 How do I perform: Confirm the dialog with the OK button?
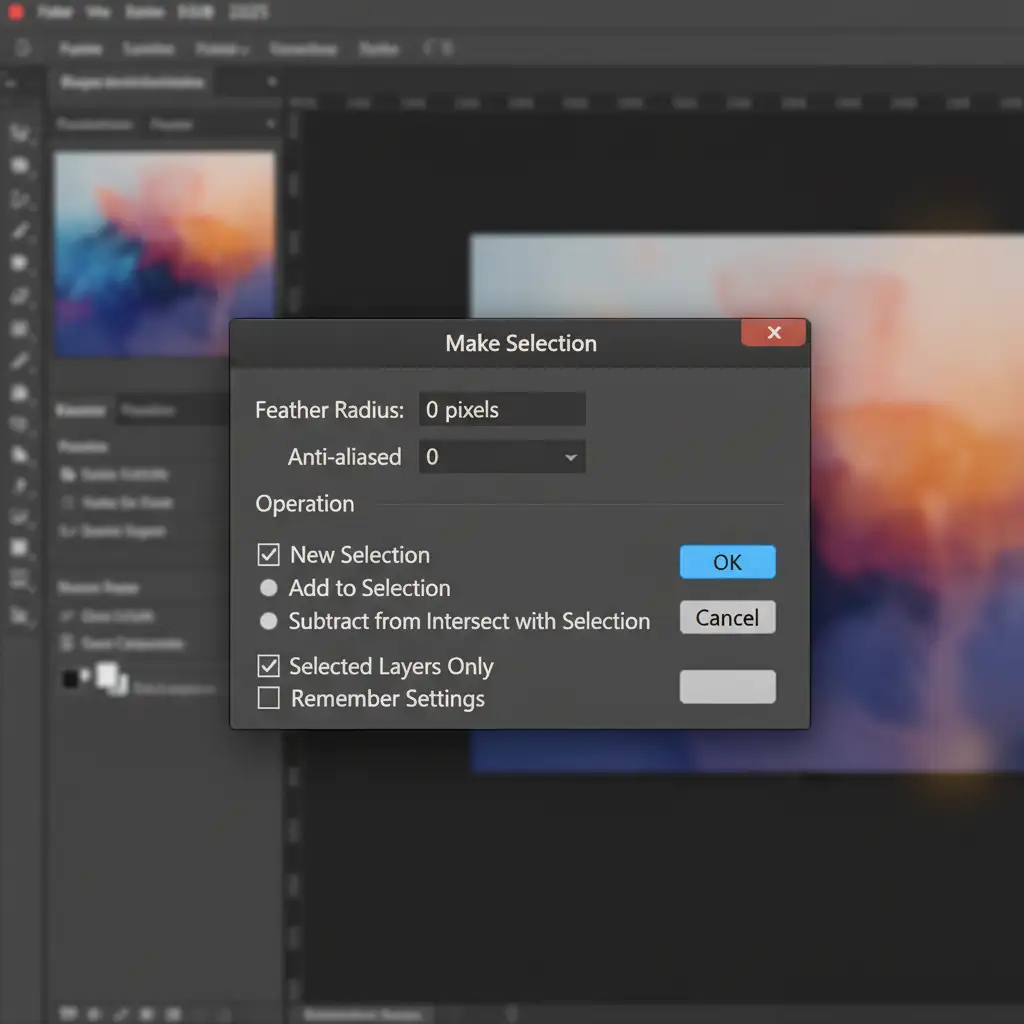[727, 562]
